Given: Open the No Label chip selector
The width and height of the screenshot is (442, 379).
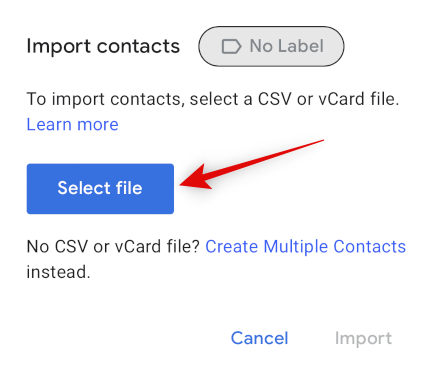Looking at the screenshot, I should click(271, 46).
